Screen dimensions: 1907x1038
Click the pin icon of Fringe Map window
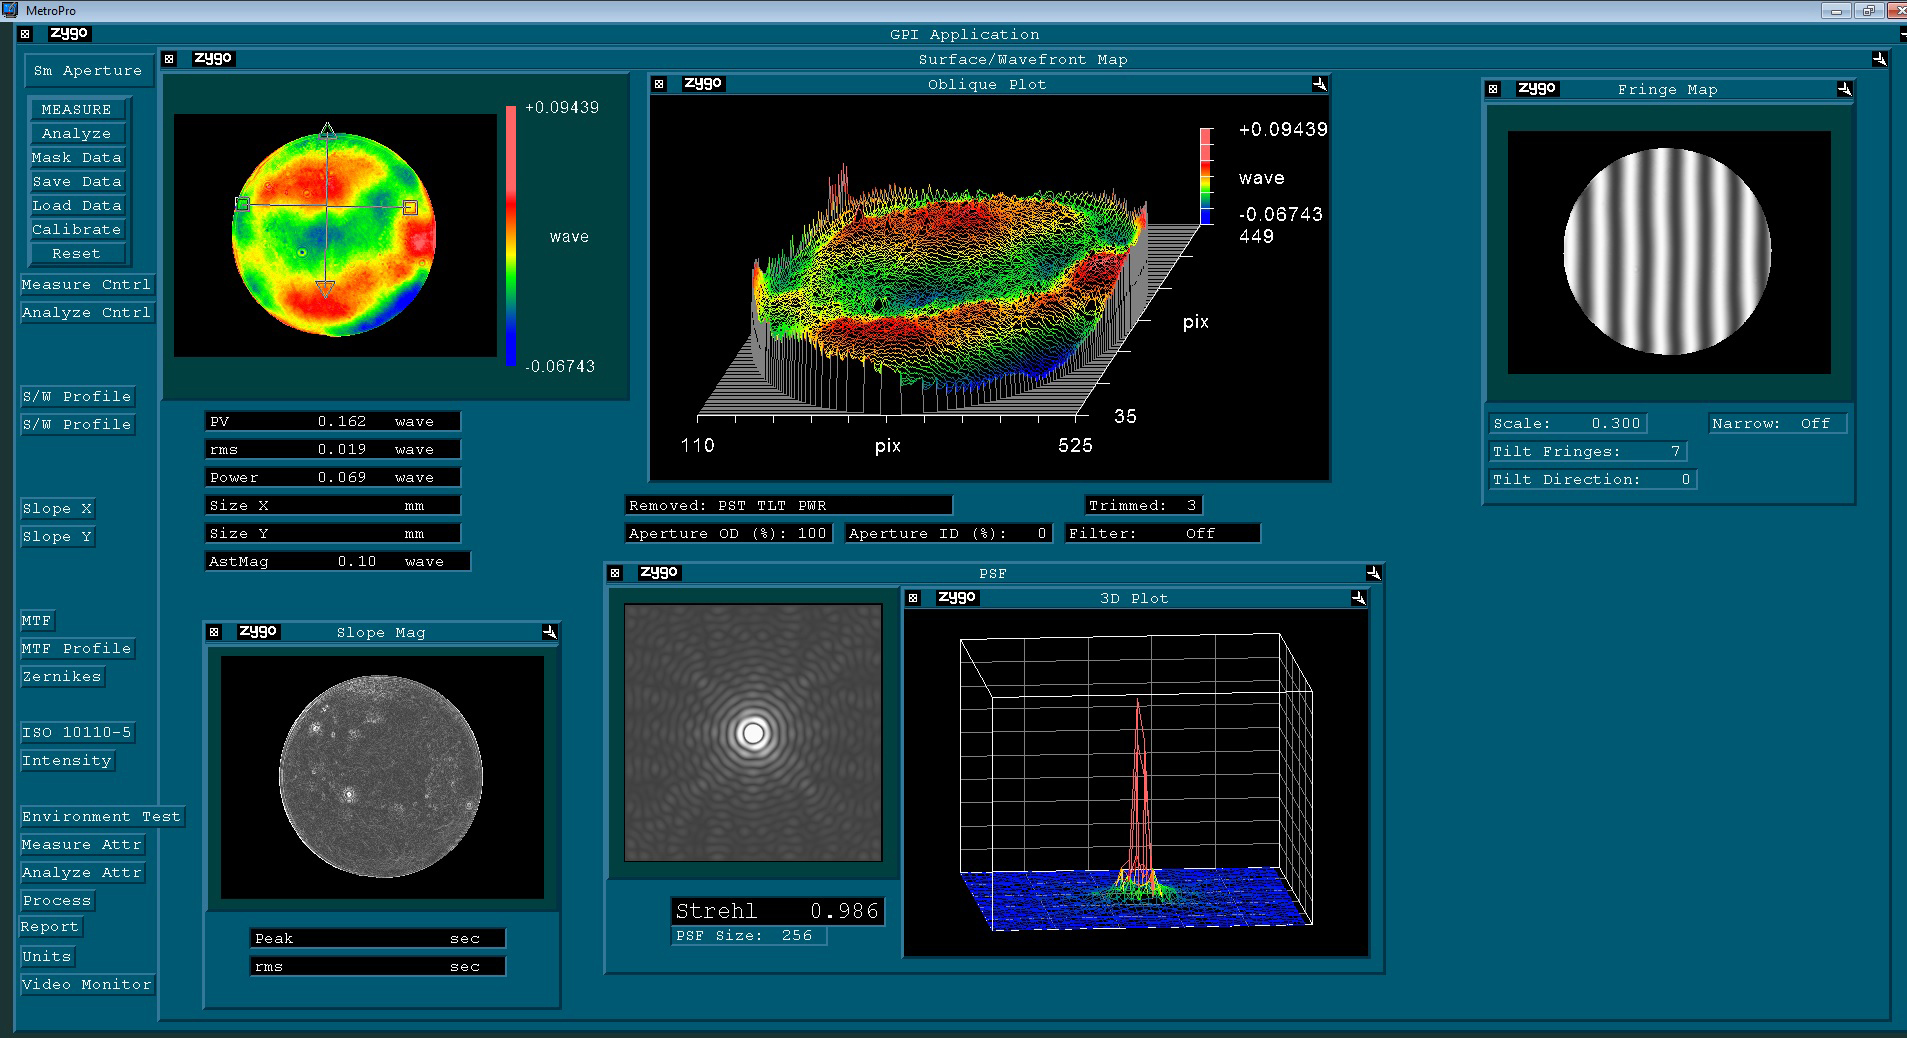[x=1844, y=89]
